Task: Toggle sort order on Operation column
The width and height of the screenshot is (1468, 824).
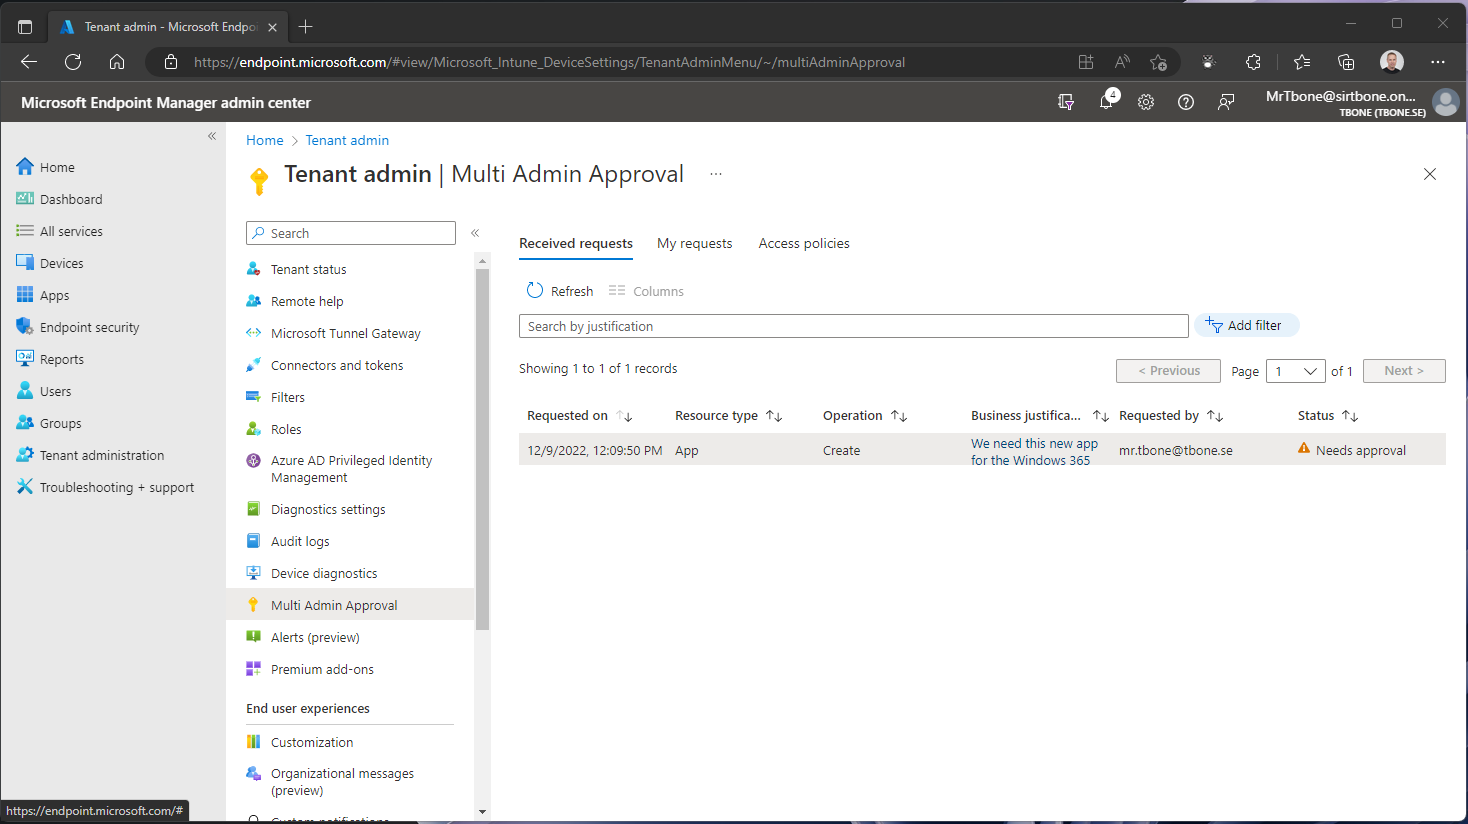Action: click(x=897, y=415)
